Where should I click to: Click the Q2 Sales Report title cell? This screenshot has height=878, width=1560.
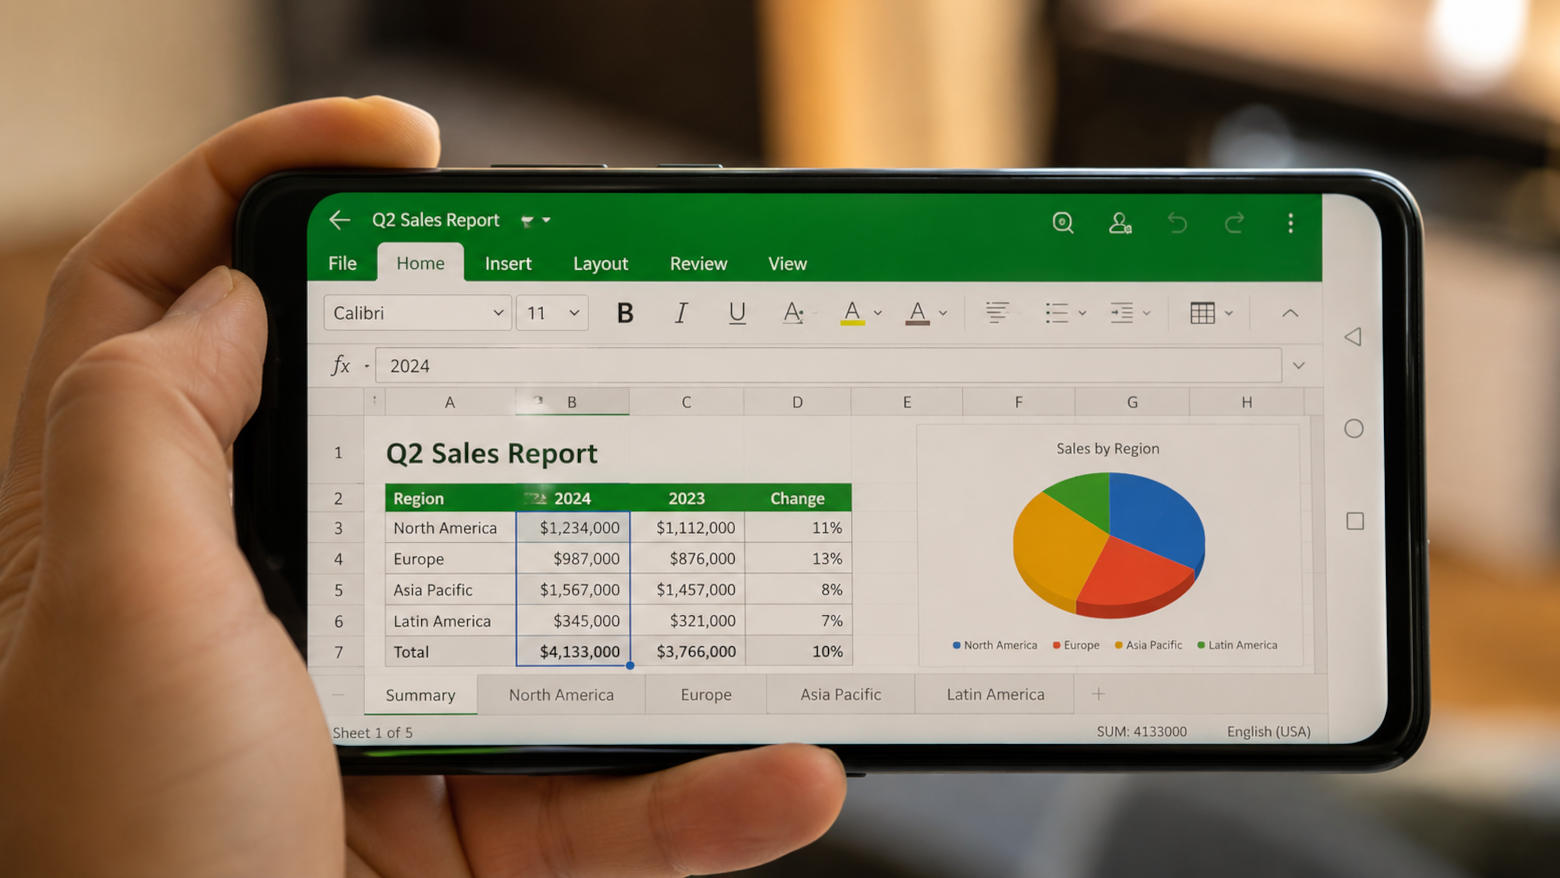[x=492, y=453]
